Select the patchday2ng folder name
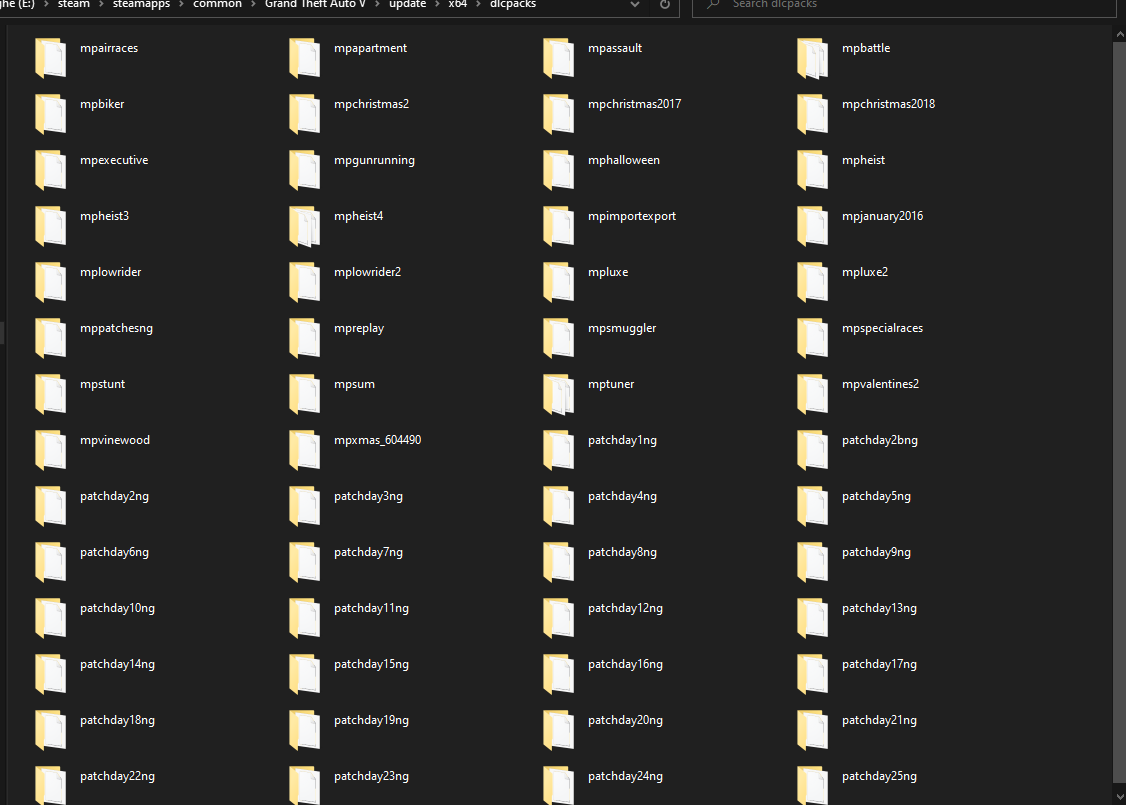The height and width of the screenshot is (805, 1126). pyautogui.click(x=114, y=496)
